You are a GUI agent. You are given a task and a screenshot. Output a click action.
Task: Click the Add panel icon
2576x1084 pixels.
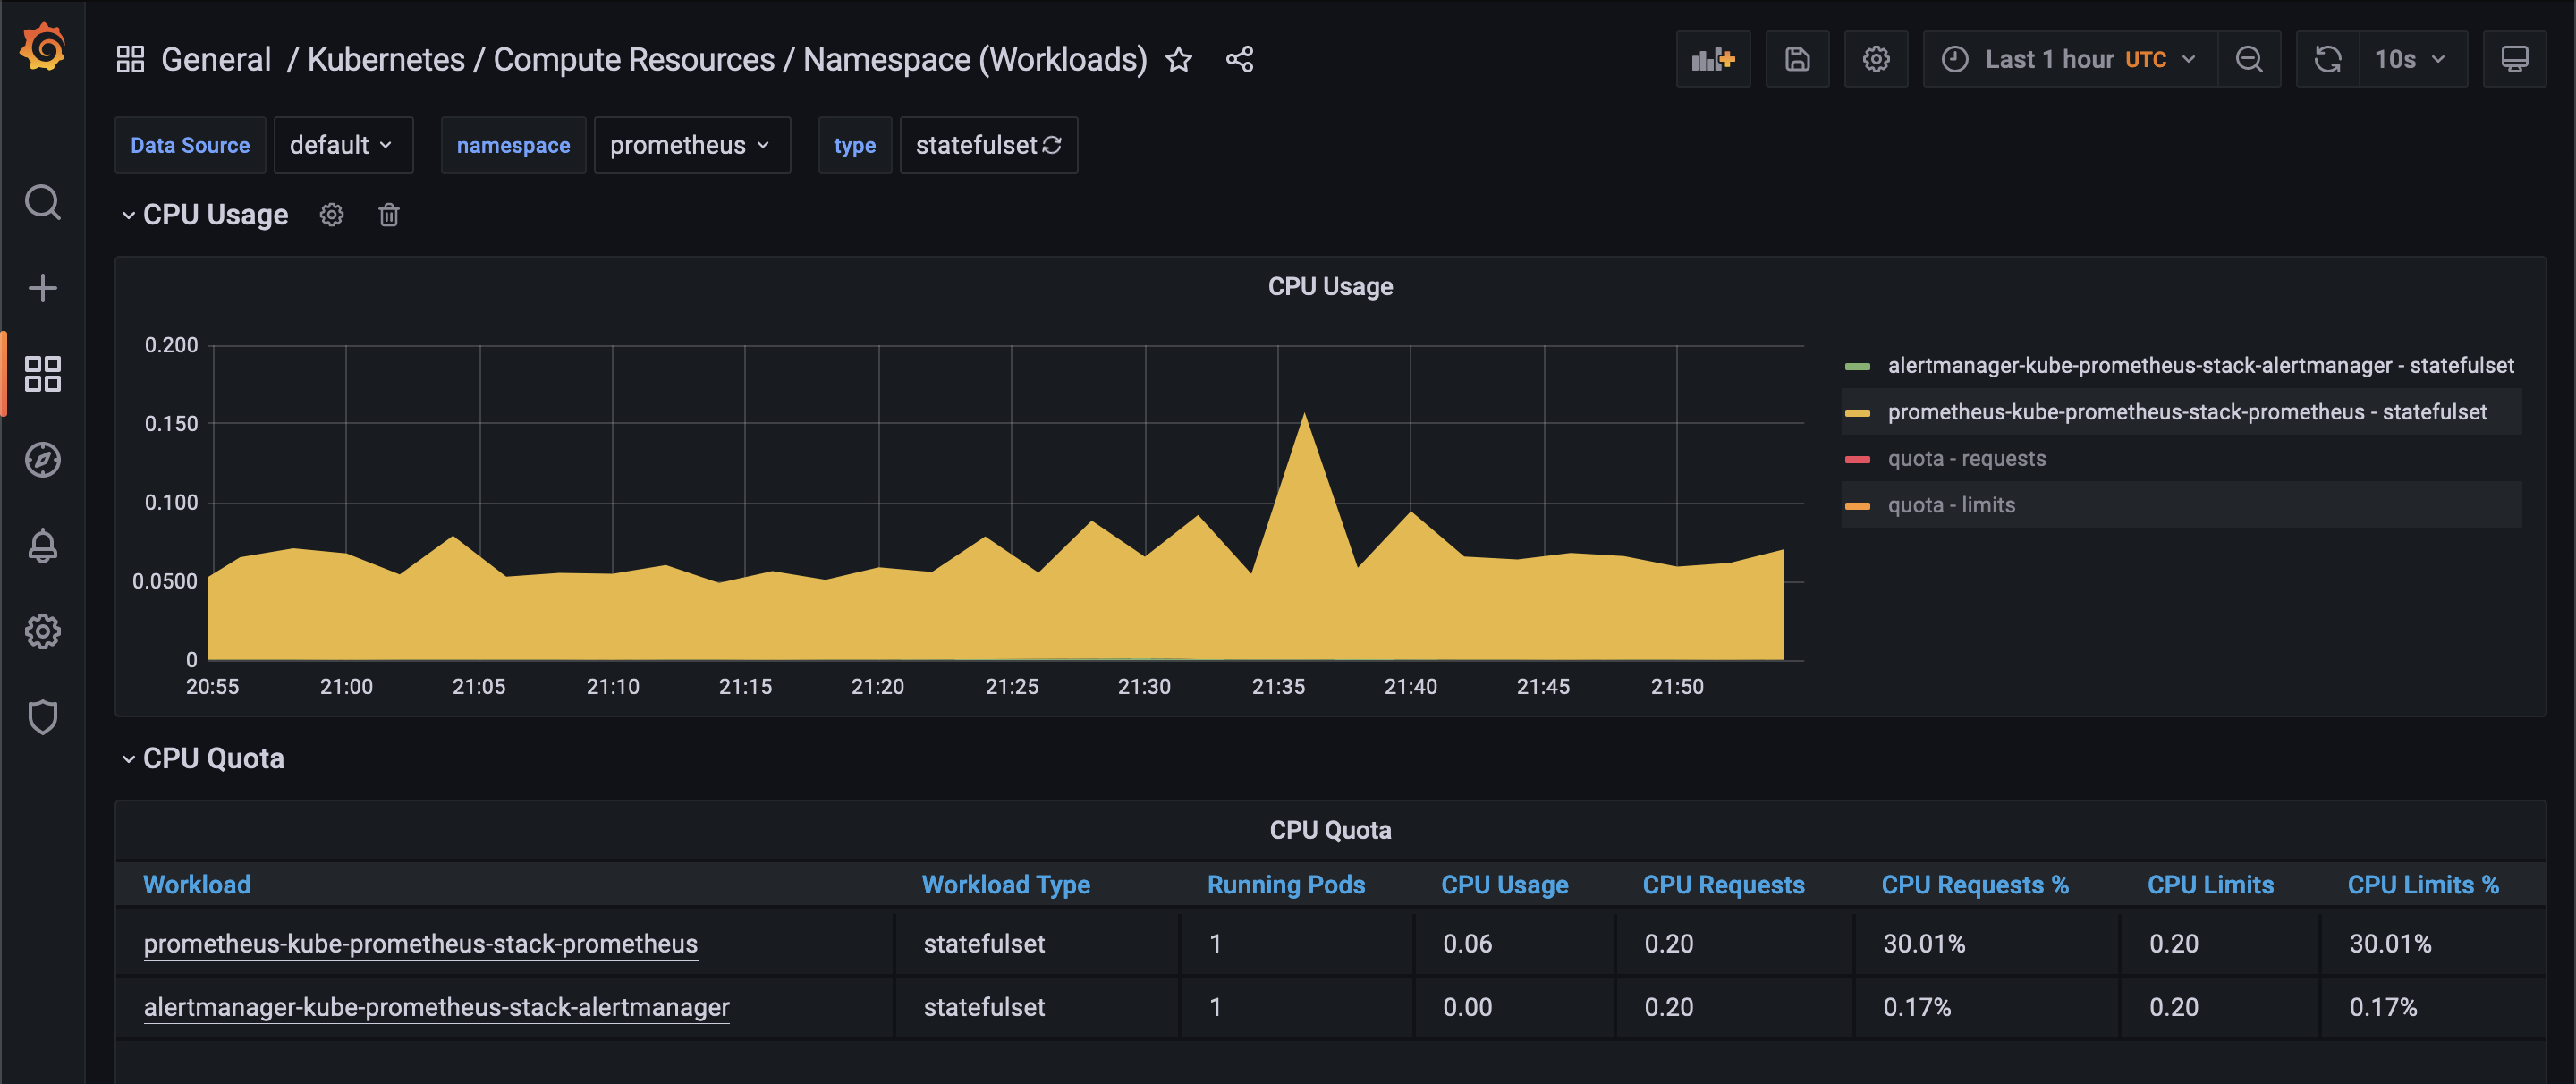[1712, 60]
